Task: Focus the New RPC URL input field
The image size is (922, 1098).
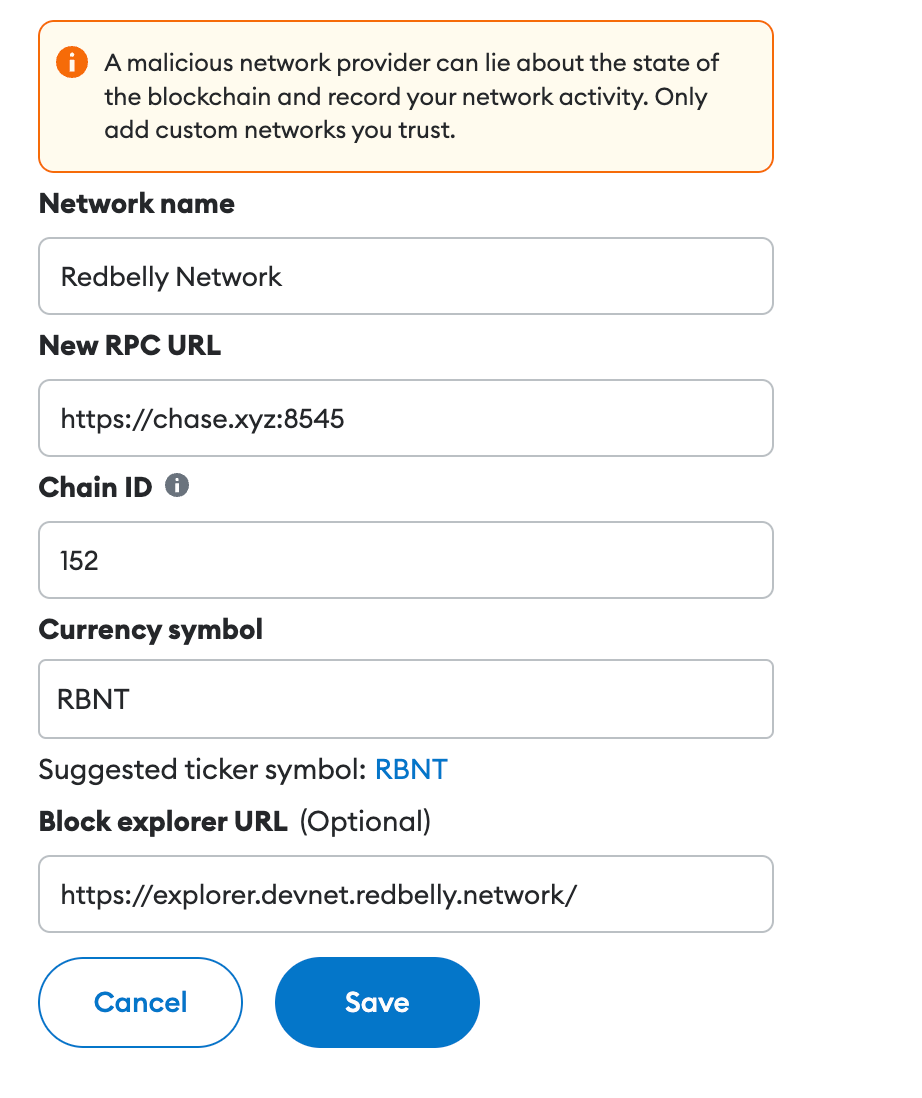Action: (406, 418)
